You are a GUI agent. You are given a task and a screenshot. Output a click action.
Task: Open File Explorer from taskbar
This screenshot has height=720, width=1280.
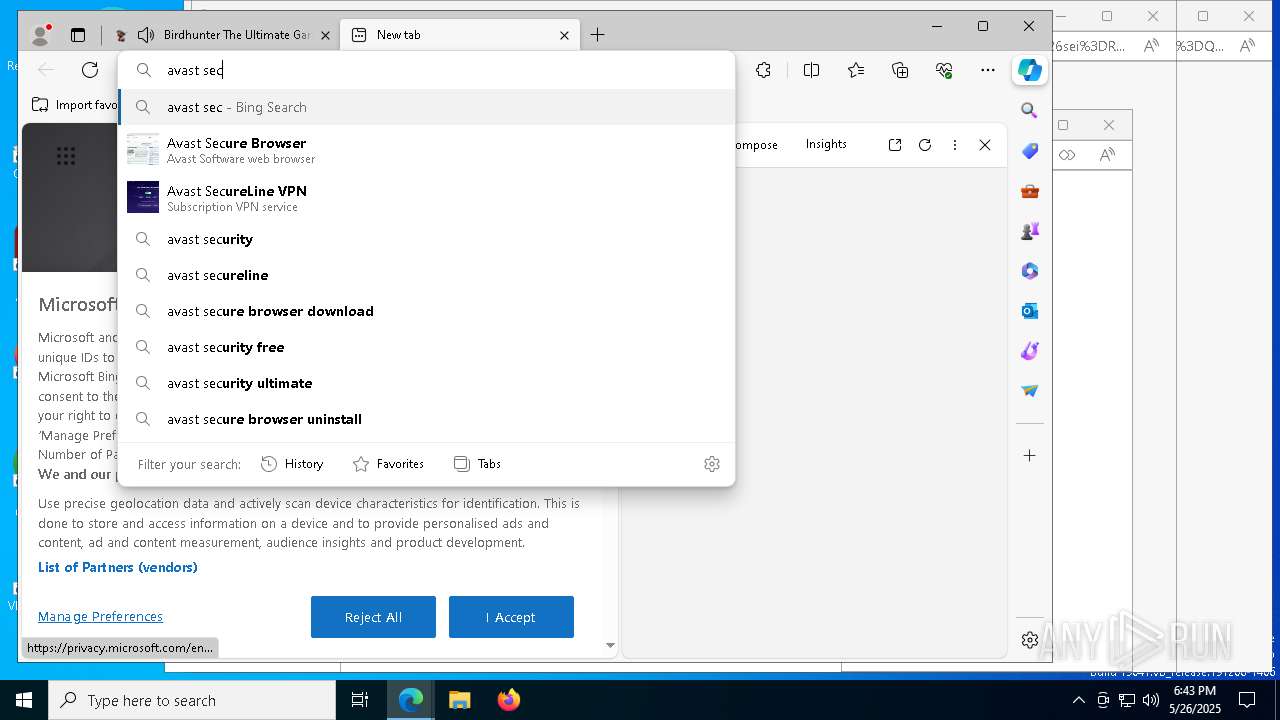coord(459,700)
